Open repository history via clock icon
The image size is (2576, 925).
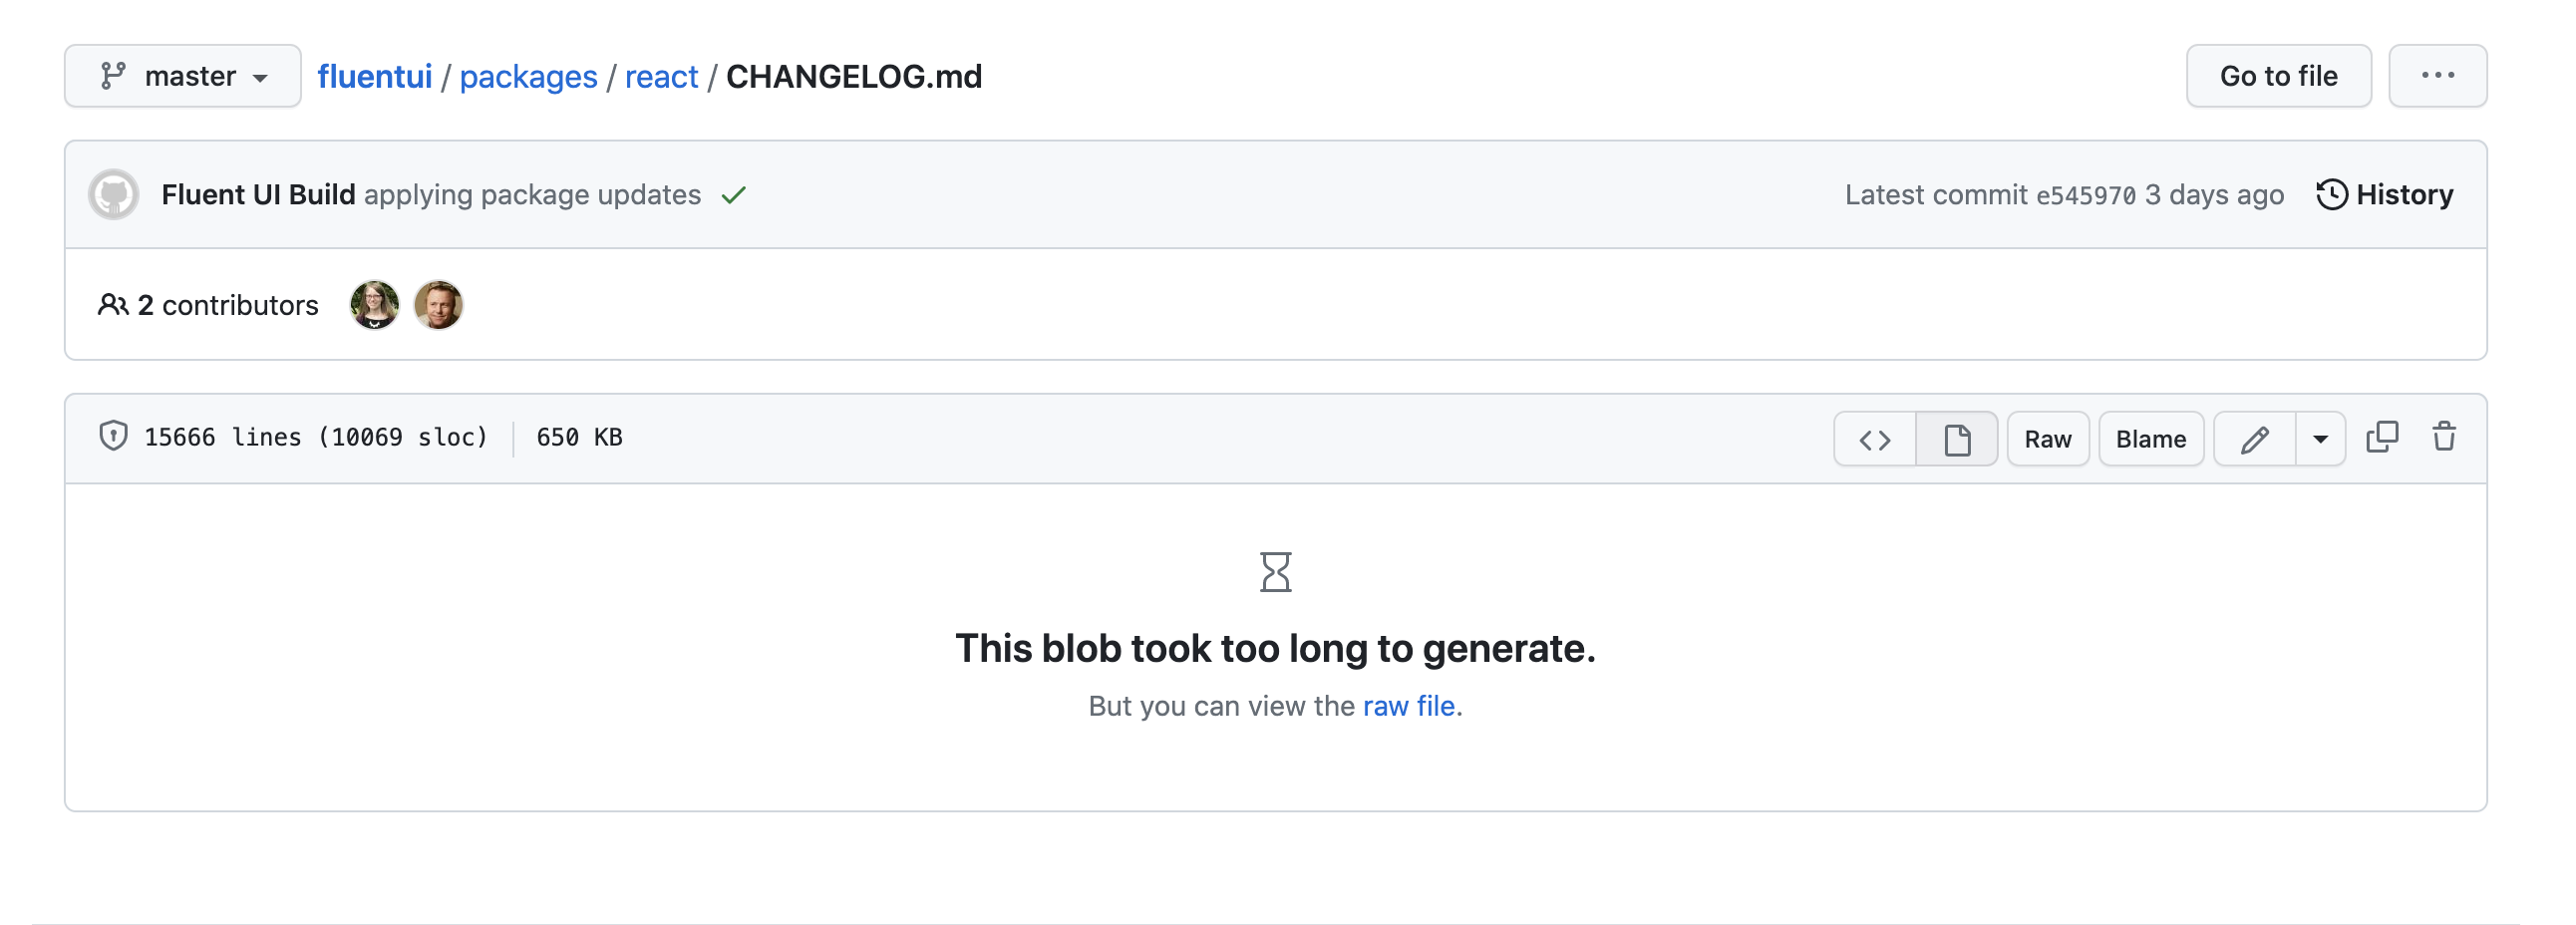(2334, 194)
